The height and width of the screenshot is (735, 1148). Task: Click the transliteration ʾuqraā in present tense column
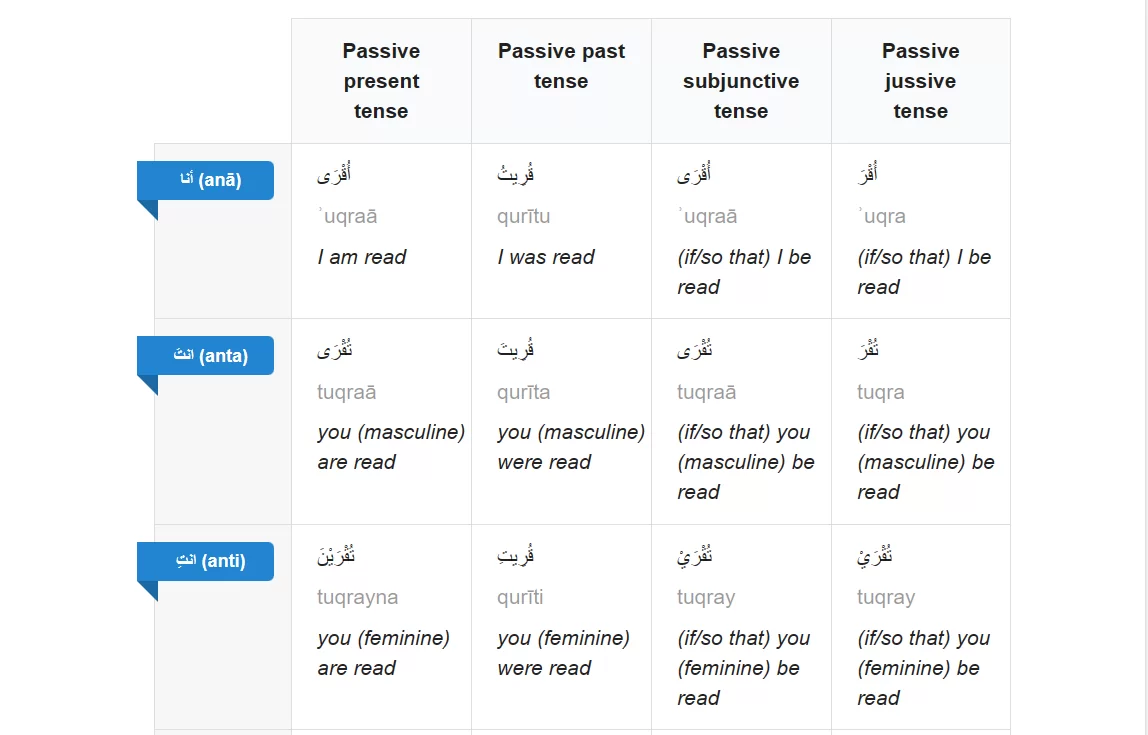[348, 217]
